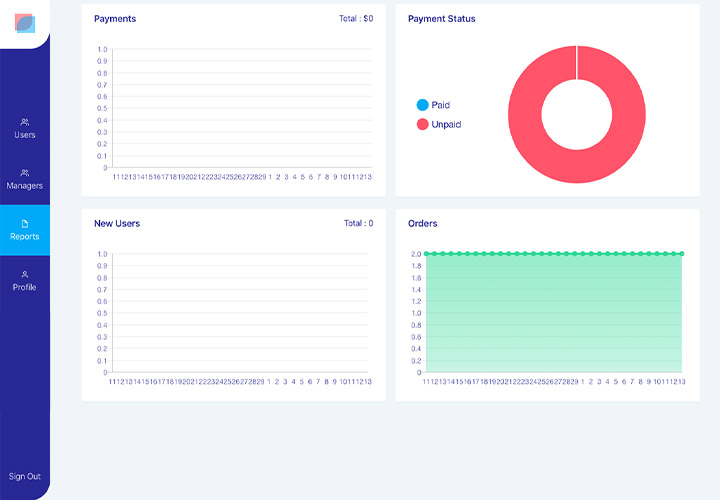Click the last data point on Orders chart

(x=682, y=254)
